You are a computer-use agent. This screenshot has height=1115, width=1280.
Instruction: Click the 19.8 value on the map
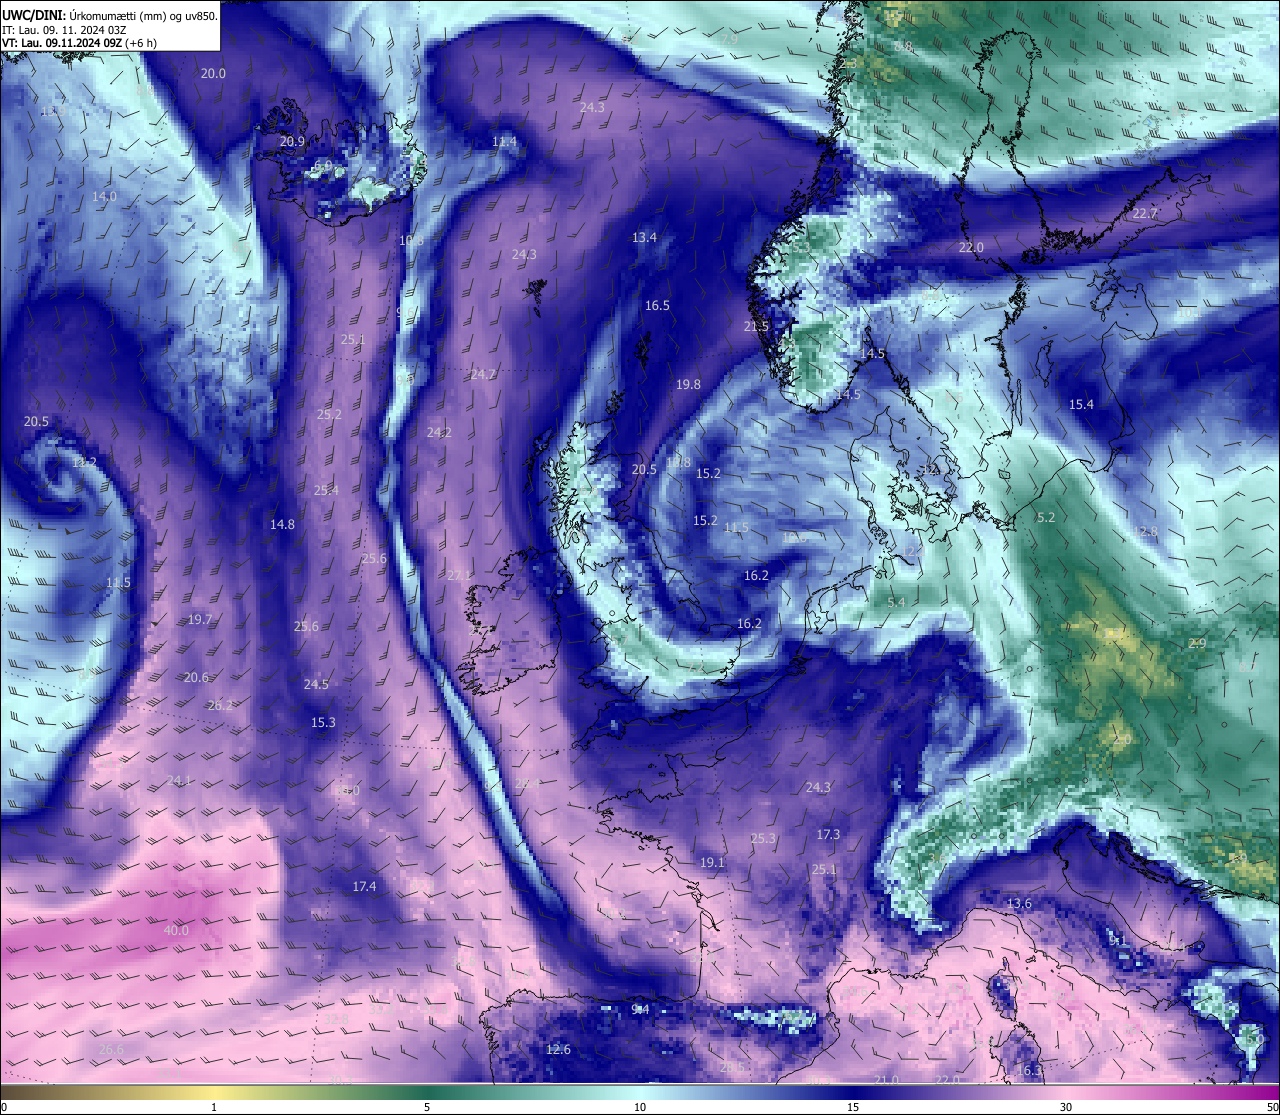click(x=688, y=385)
